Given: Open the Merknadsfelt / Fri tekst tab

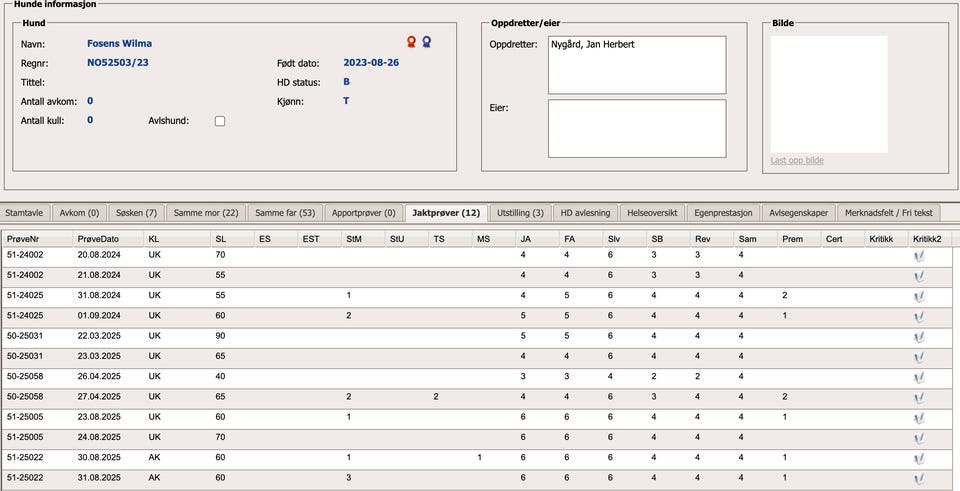Looking at the screenshot, I should (x=889, y=213).
